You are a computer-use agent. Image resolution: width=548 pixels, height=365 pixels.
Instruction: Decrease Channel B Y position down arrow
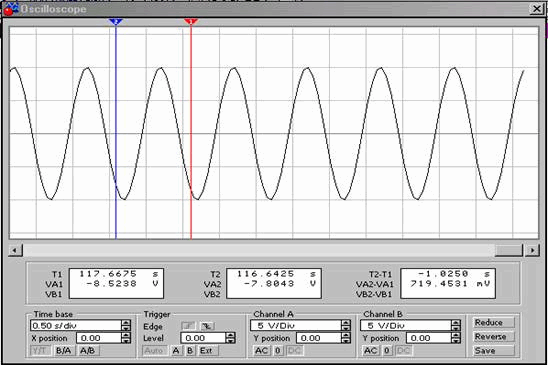click(456, 341)
